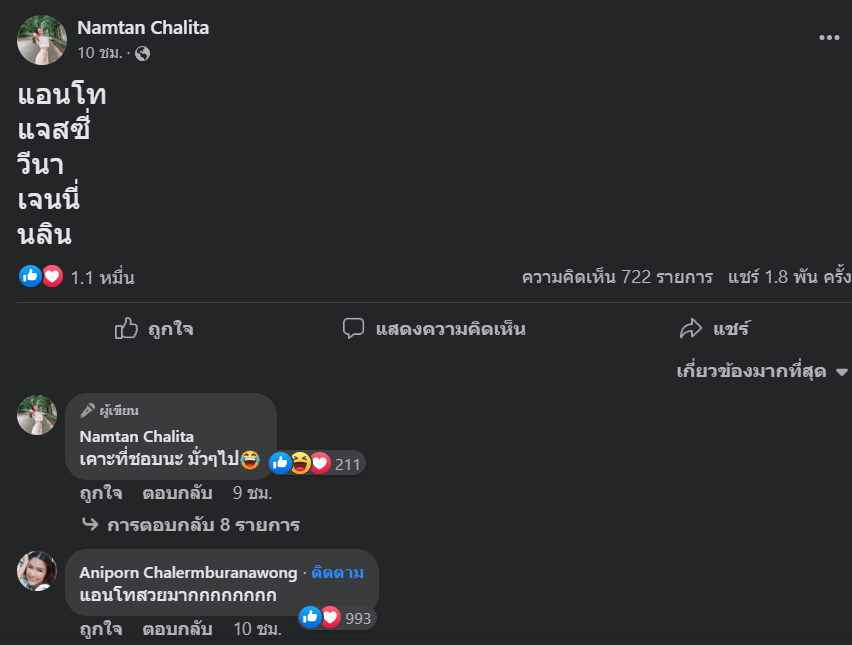Image resolution: width=852 pixels, height=645 pixels.
Task: Open post reactions via the heart icon
Action: click(53, 277)
